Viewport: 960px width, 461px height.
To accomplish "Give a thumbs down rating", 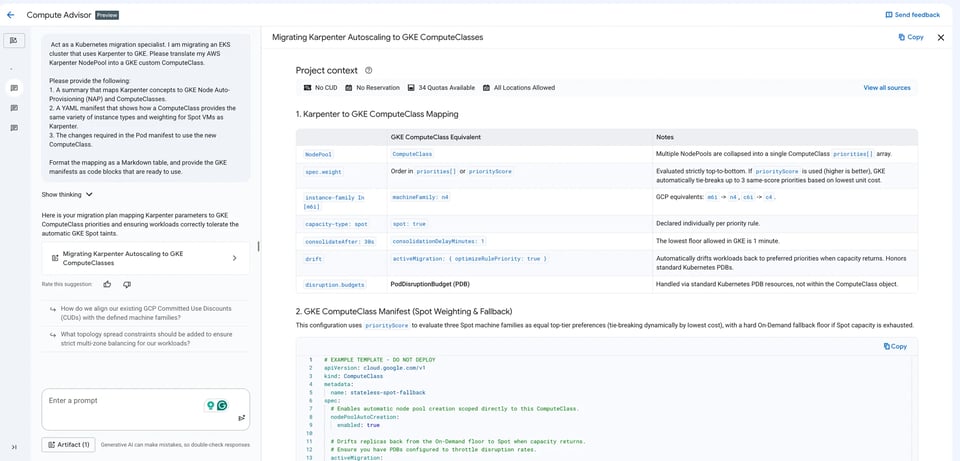I will click(x=127, y=284).
